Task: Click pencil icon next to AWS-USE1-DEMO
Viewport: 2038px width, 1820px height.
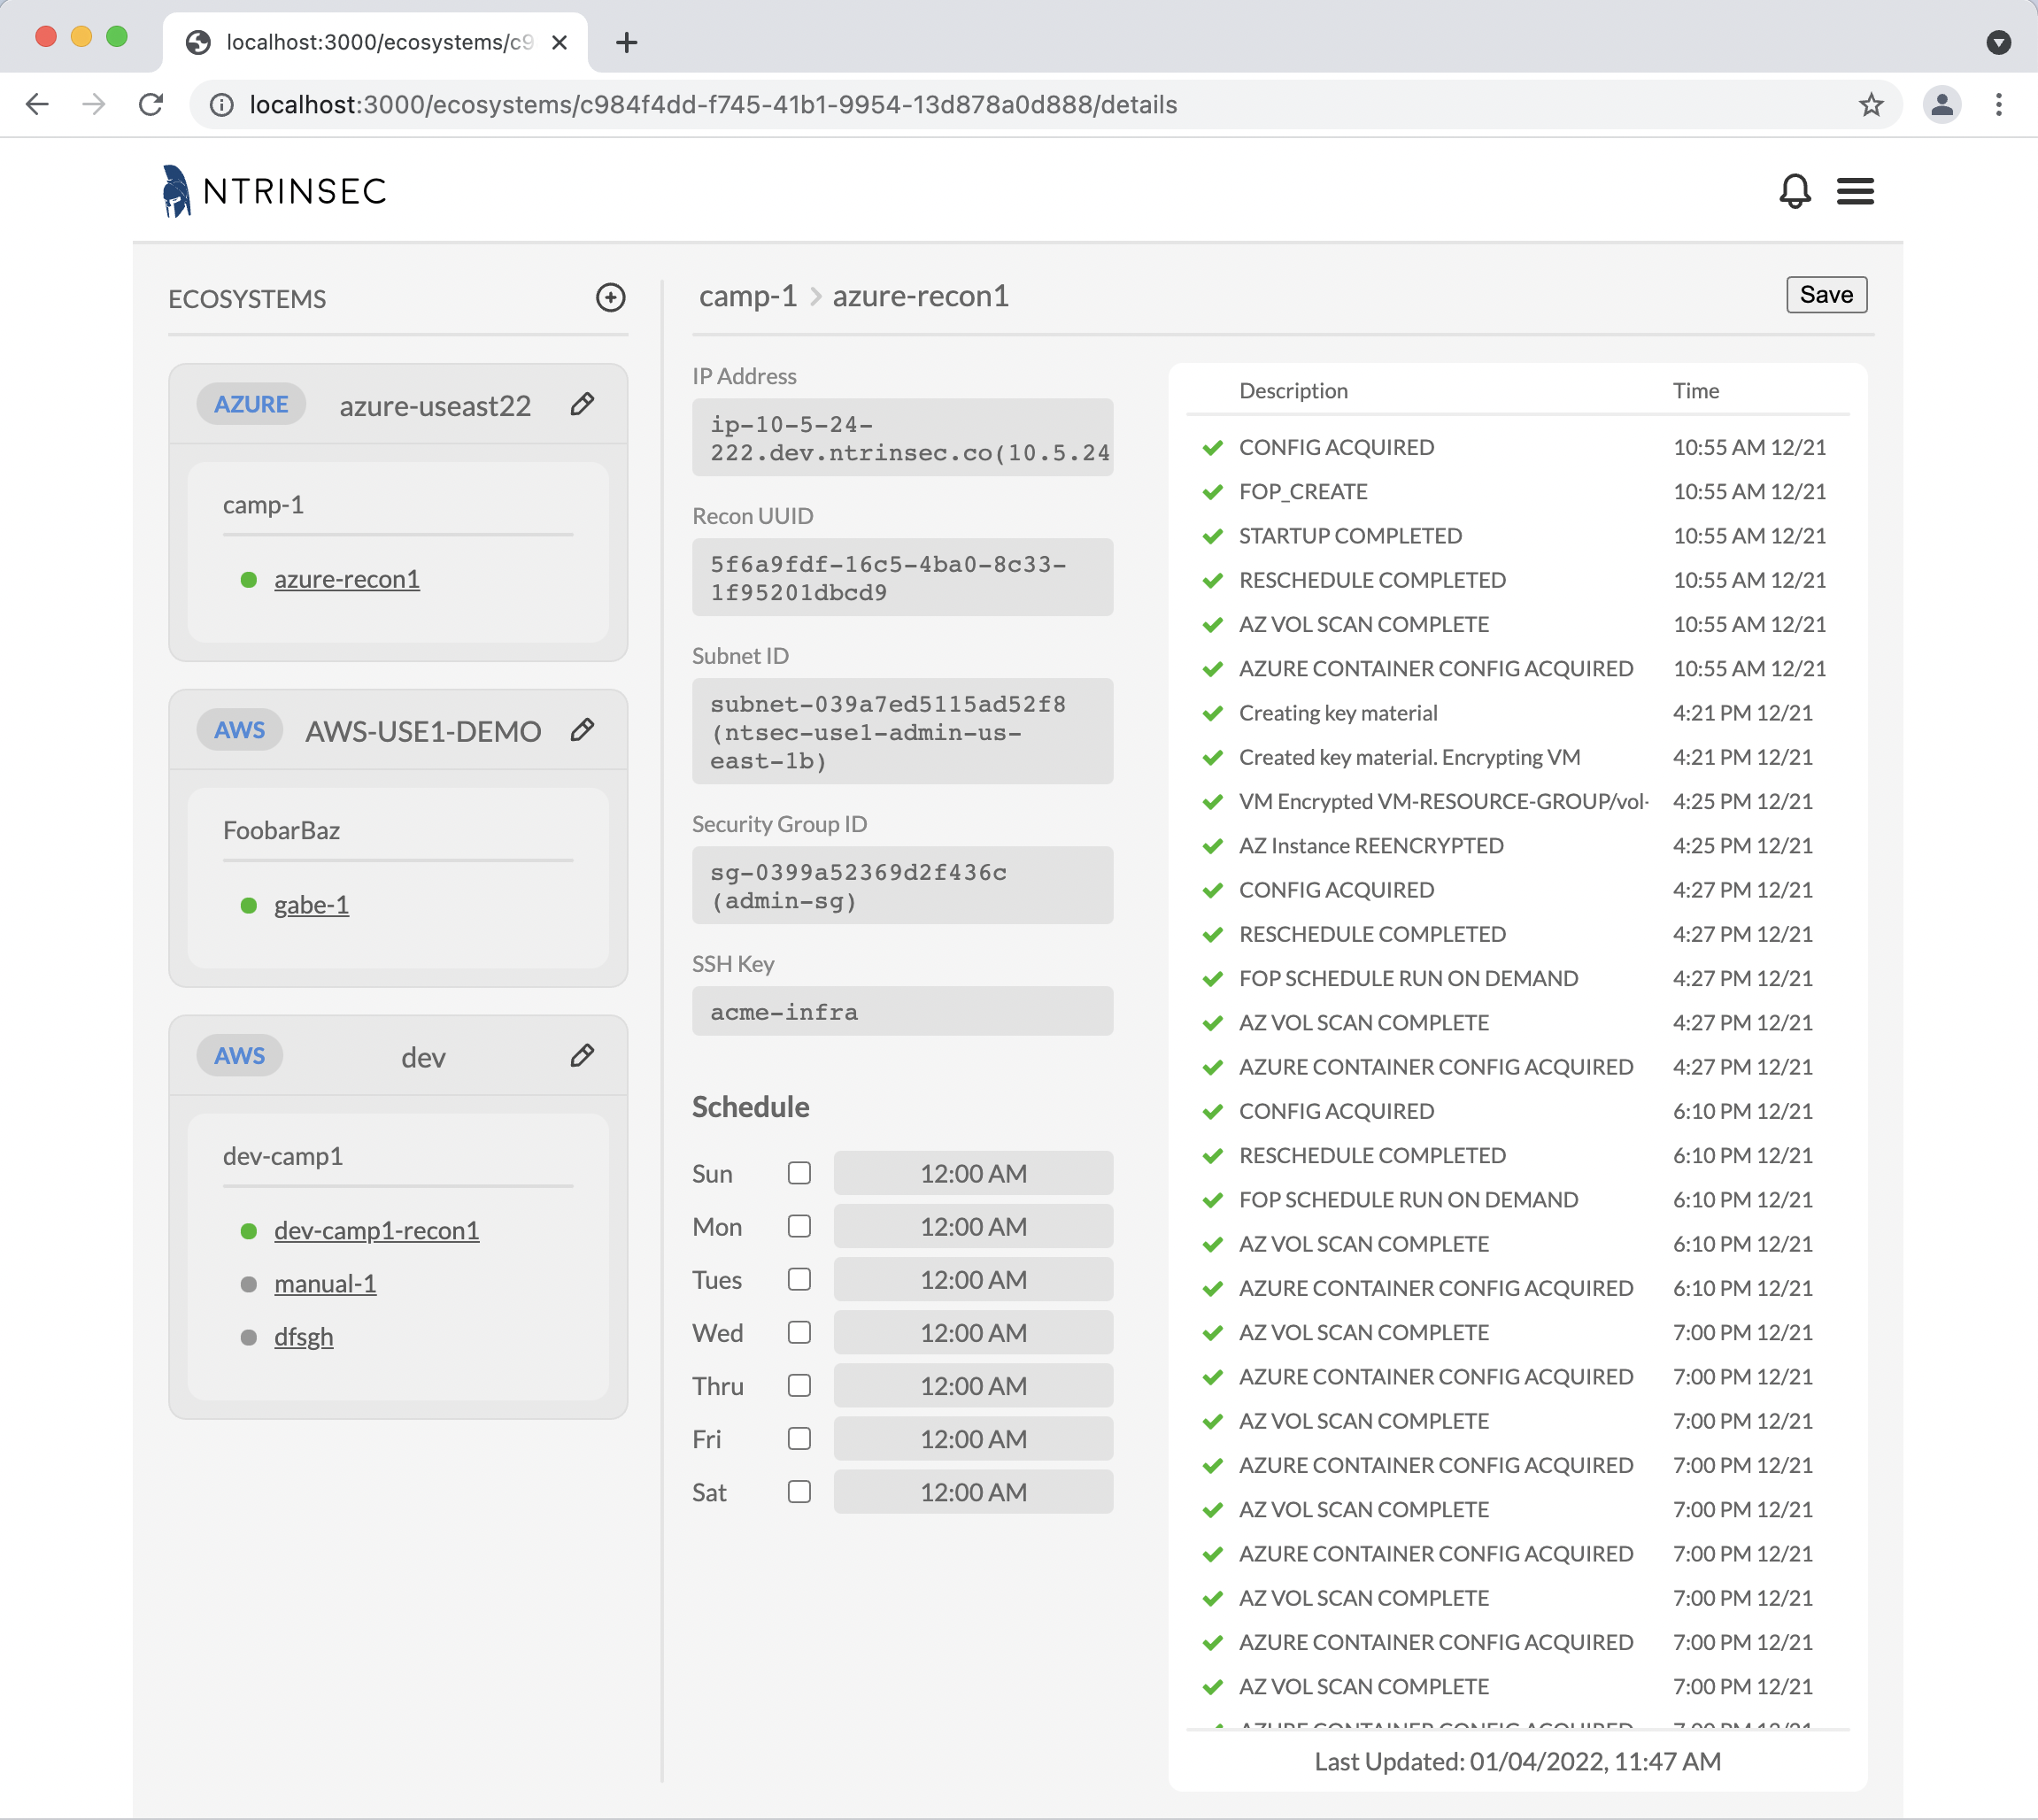Action: pyautogui.click(x=582, y=730)
